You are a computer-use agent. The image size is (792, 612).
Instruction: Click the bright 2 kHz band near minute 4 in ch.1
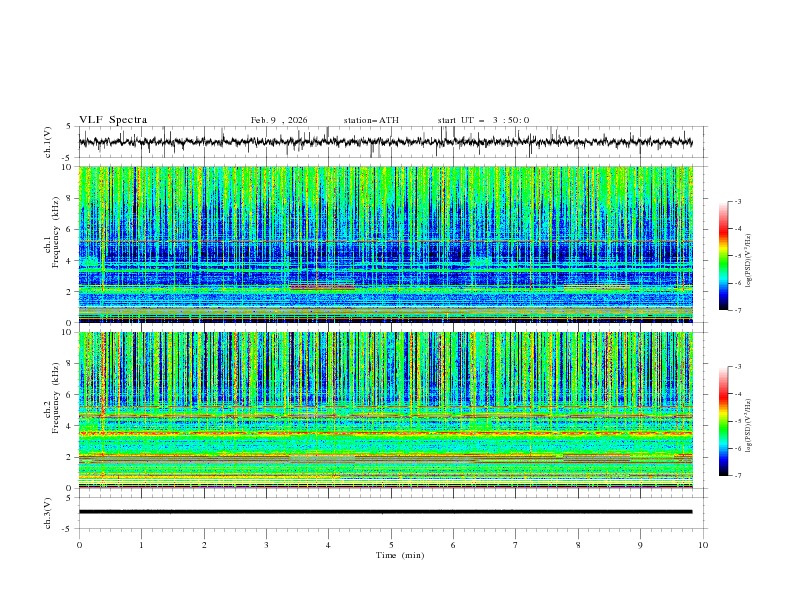322,287
